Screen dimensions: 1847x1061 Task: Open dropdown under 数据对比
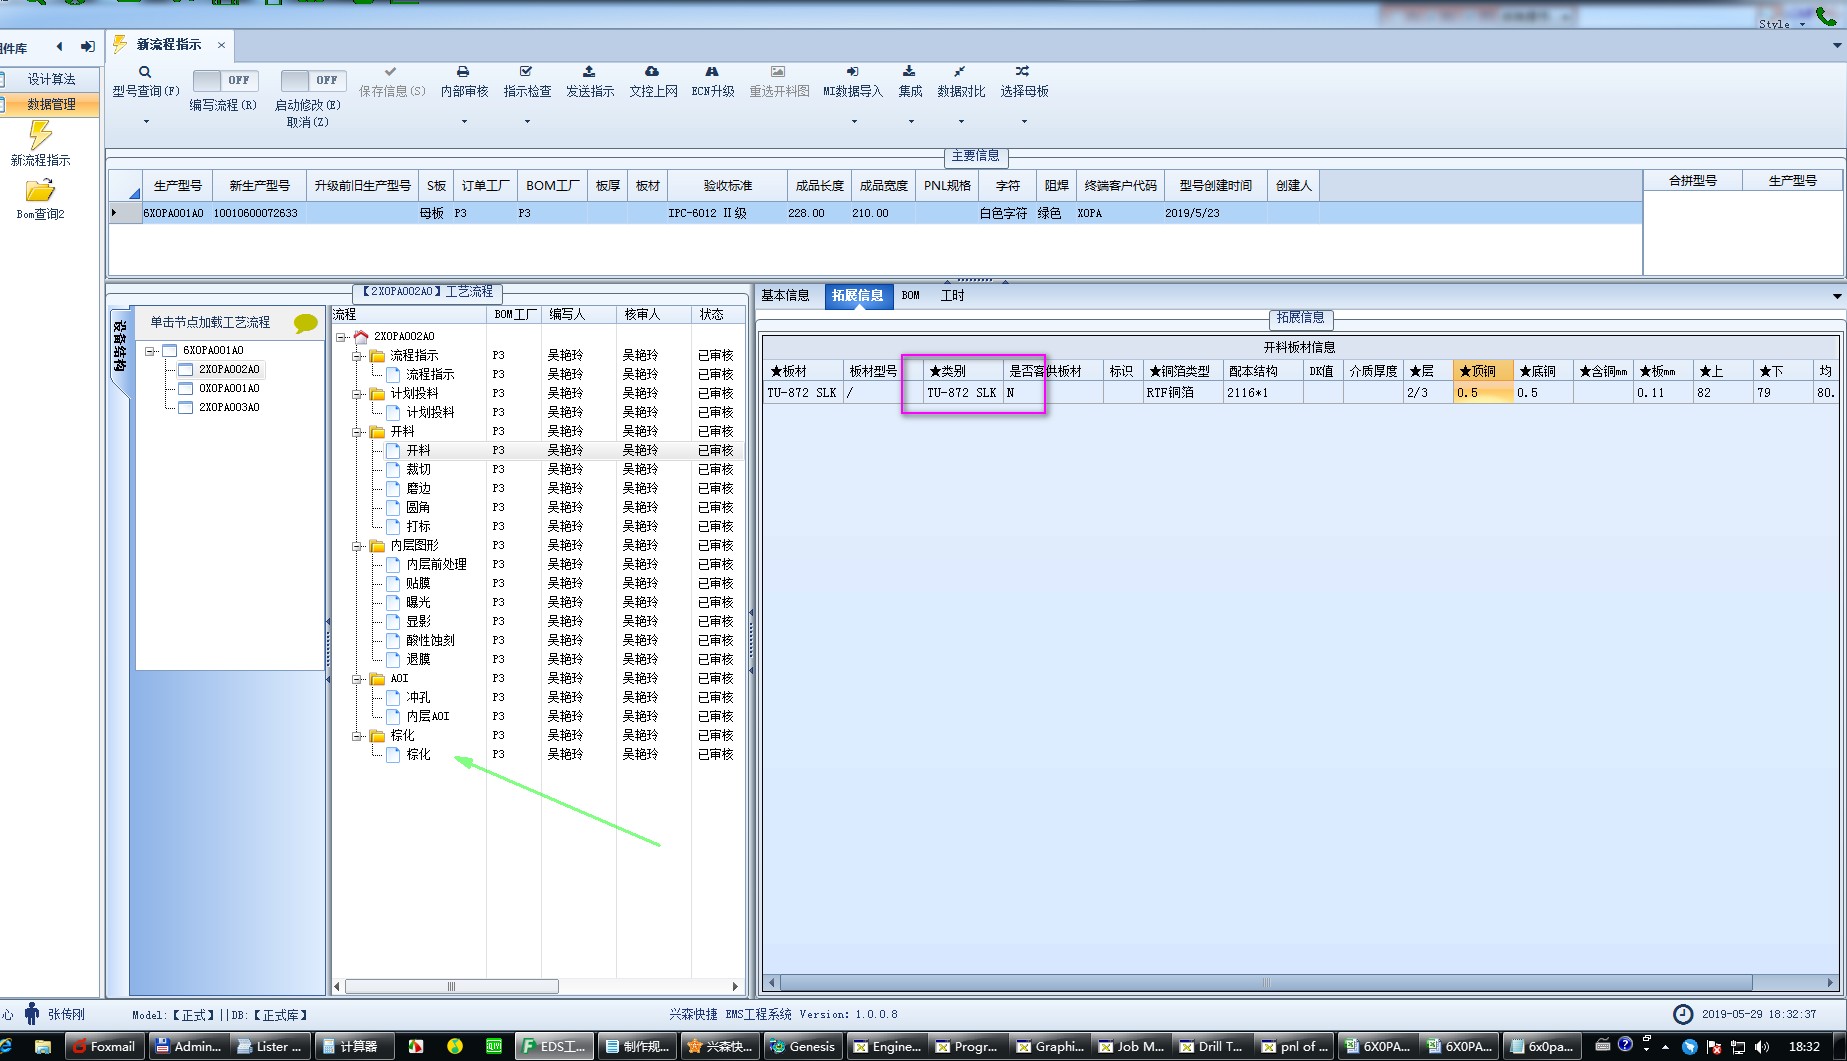[x=961, y=122]
